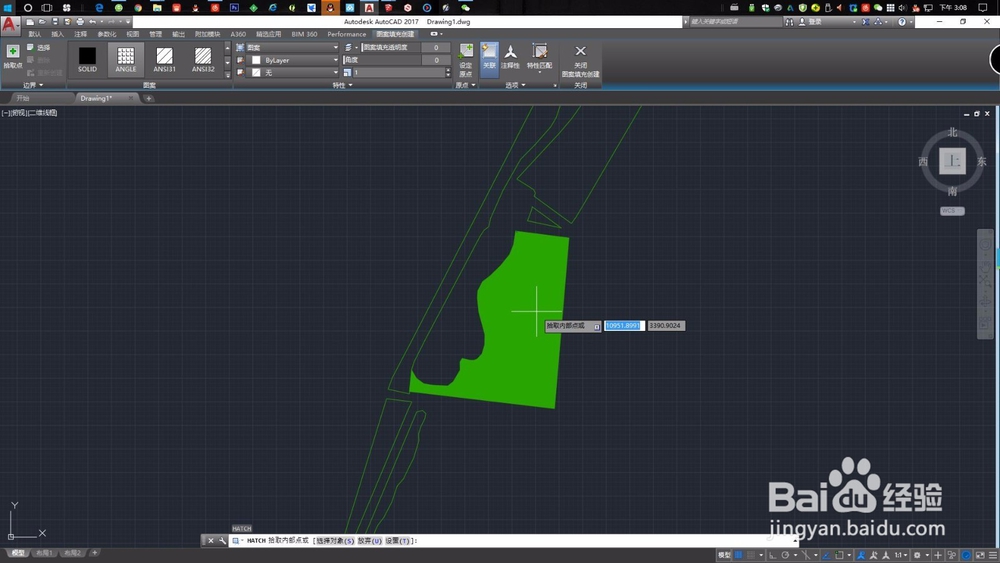Open the Performance ribbon tab

pos(346,34)
